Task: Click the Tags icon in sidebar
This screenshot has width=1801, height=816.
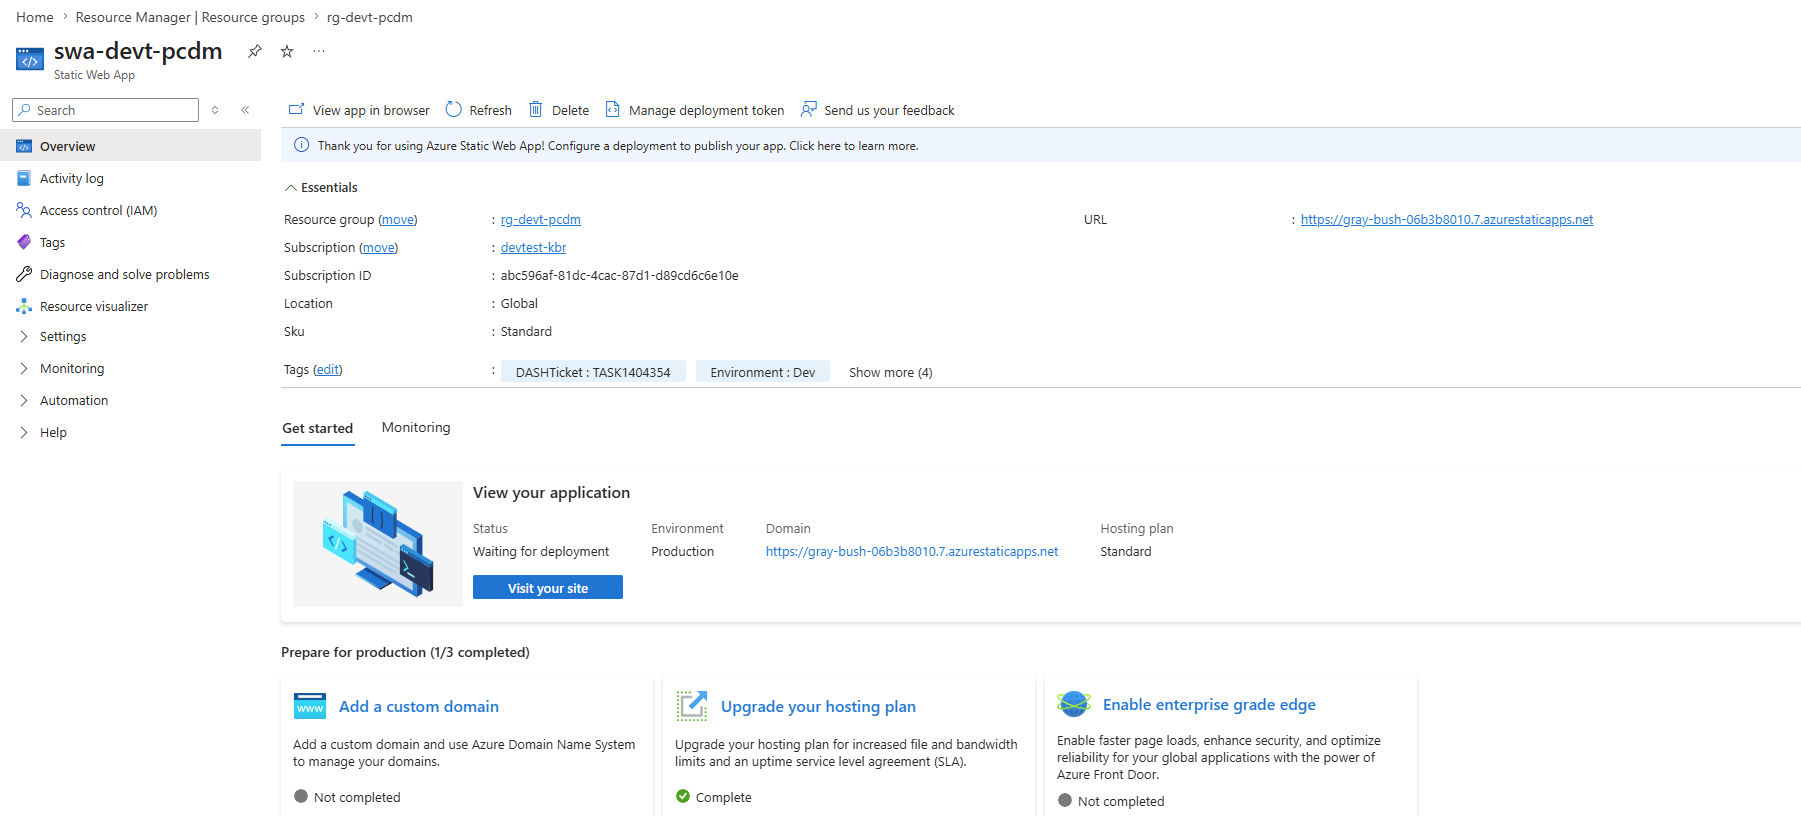Action: click(x=24, y=242)
